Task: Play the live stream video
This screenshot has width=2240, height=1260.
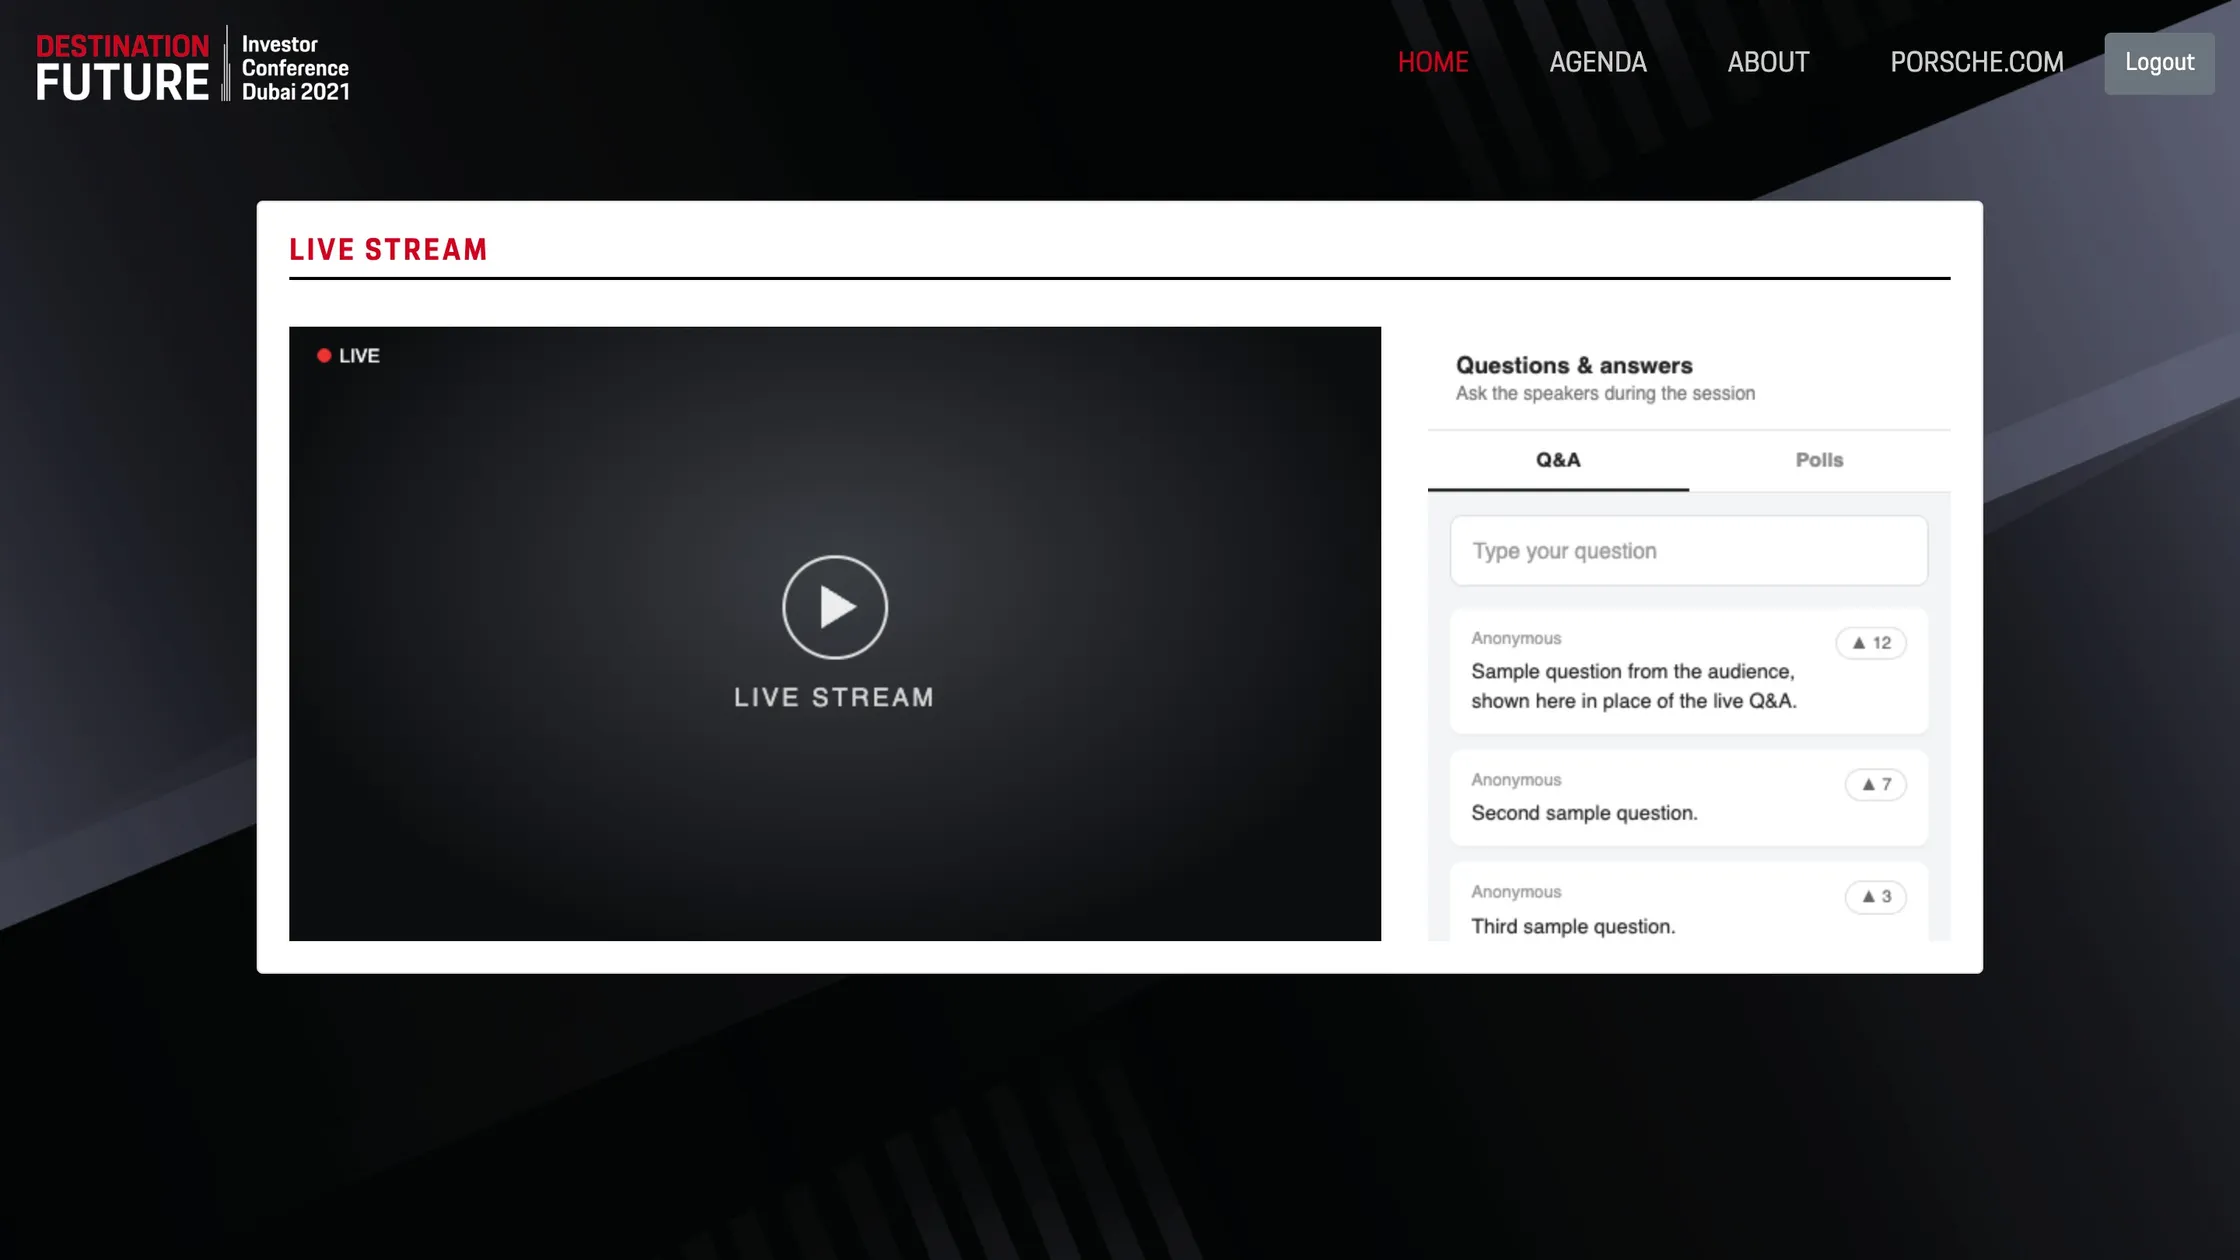Action: [835, 607]
